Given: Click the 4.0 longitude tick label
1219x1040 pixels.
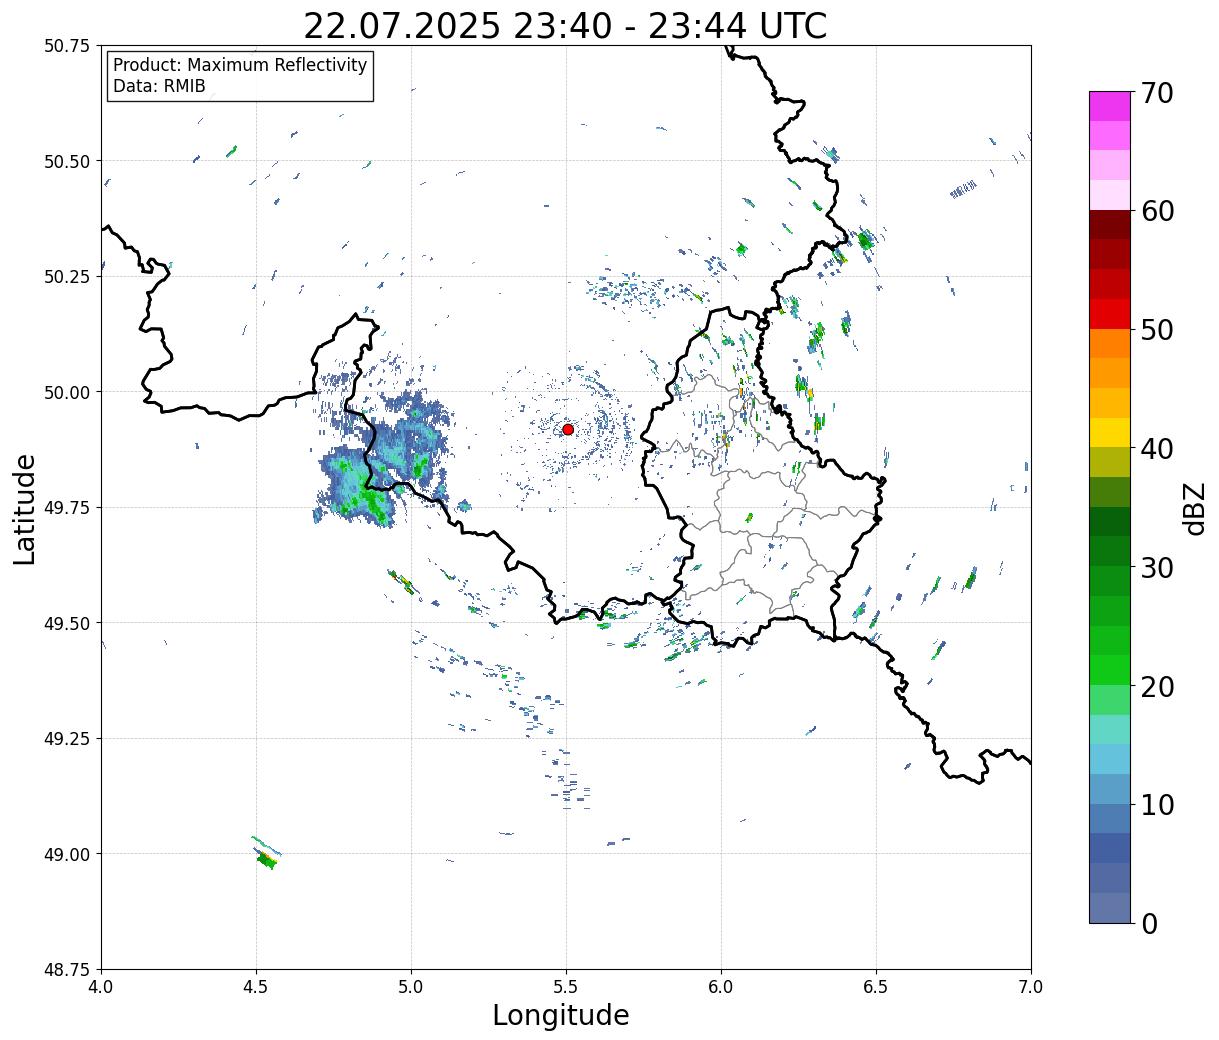Looking at the screenshot, I should pyautogui.click(x=101, y=987).
